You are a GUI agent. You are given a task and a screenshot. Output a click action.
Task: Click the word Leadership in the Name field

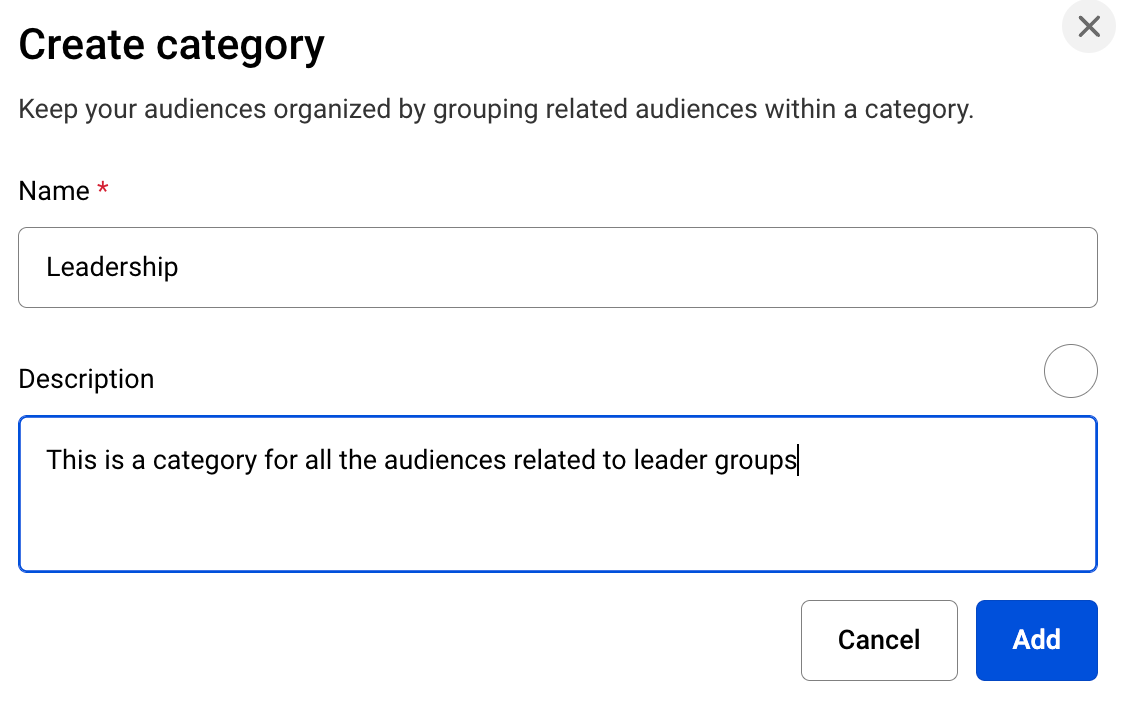point(112,267)
